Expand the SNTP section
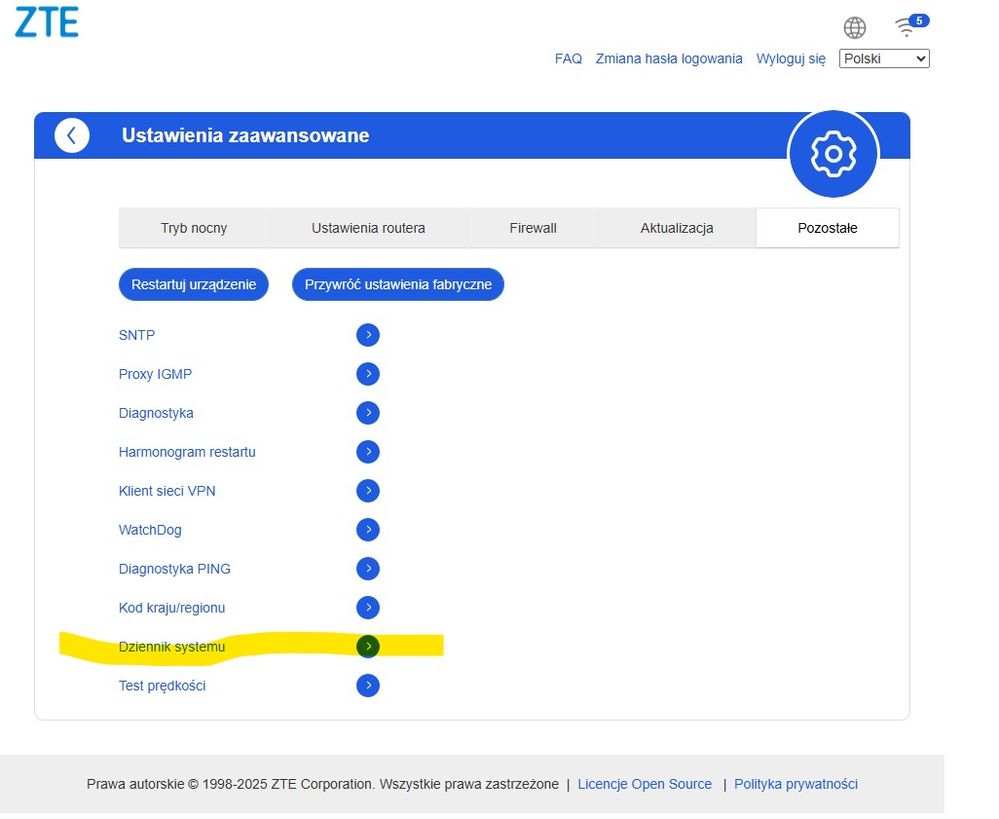999x819 pixels. pos(368,335)
